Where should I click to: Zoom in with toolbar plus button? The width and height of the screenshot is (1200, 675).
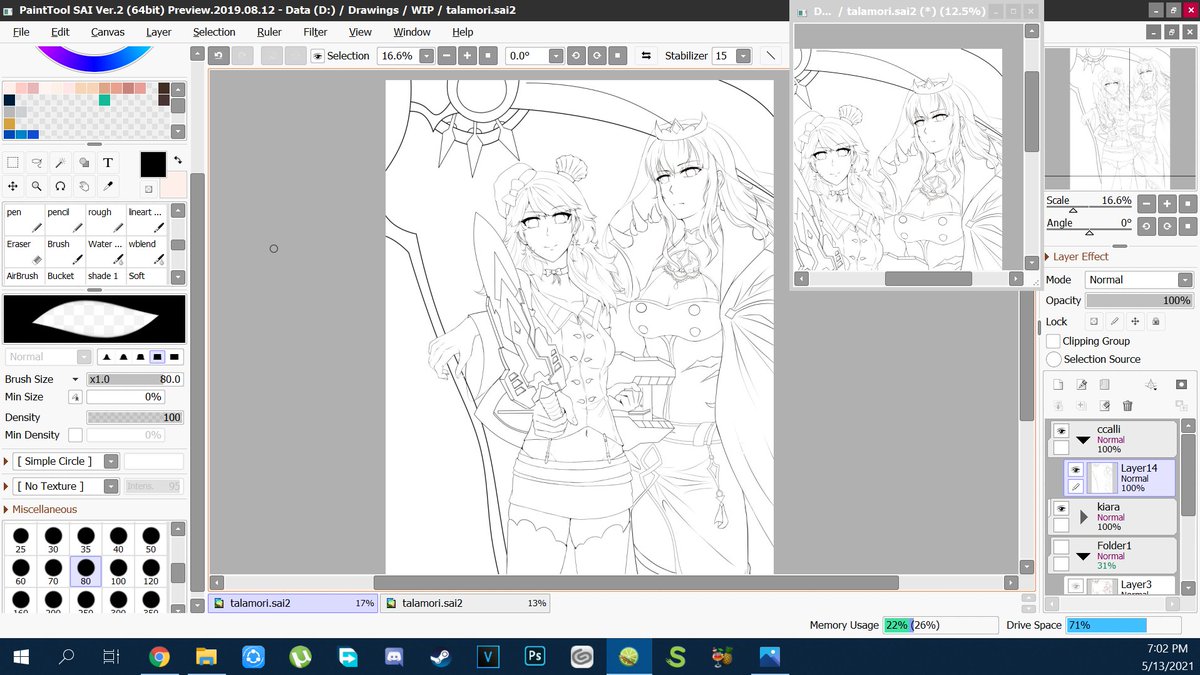pos(467,56)
